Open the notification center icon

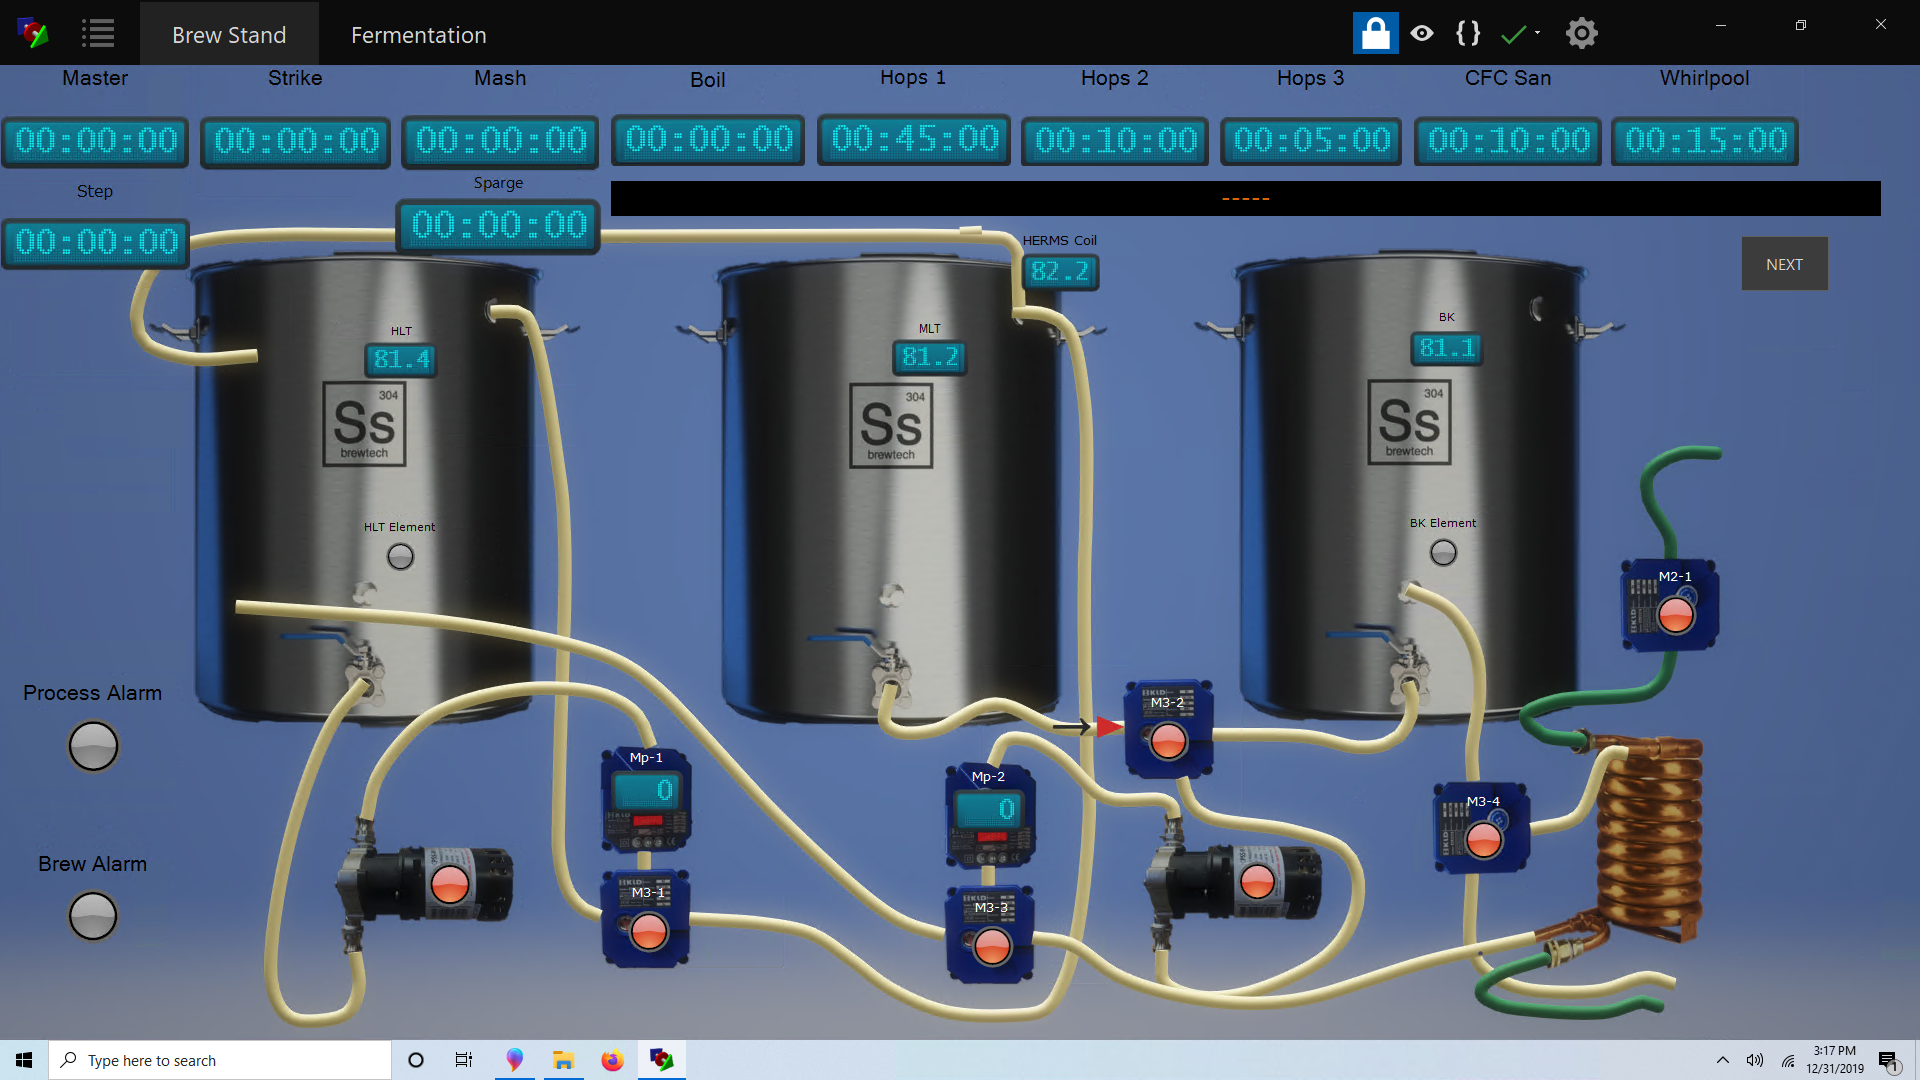[1888, 1061]
